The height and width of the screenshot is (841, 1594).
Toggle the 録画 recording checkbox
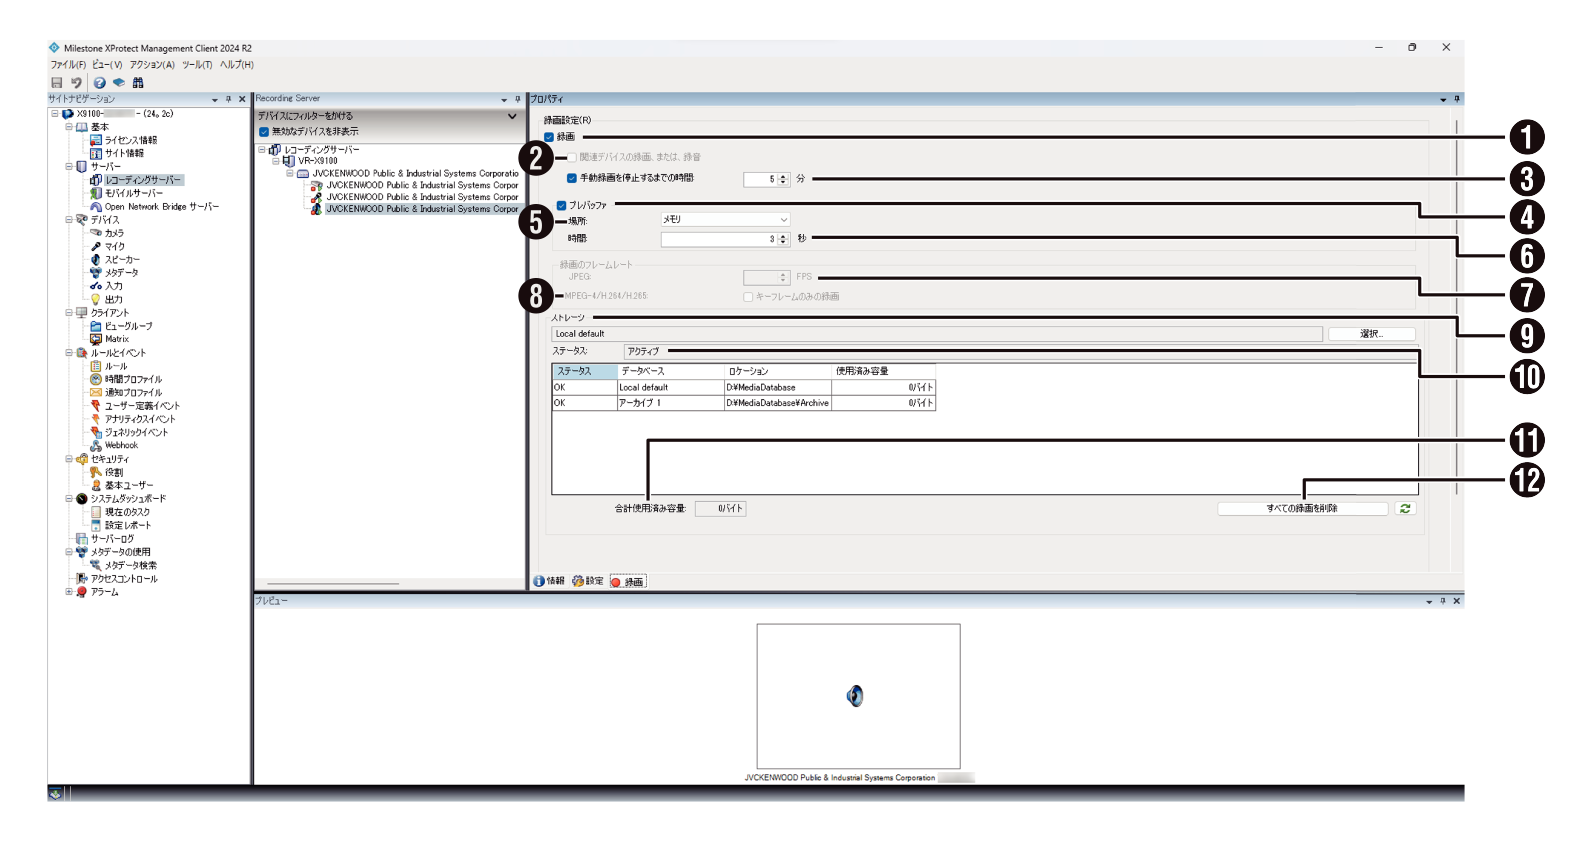[x=549, y=137]
